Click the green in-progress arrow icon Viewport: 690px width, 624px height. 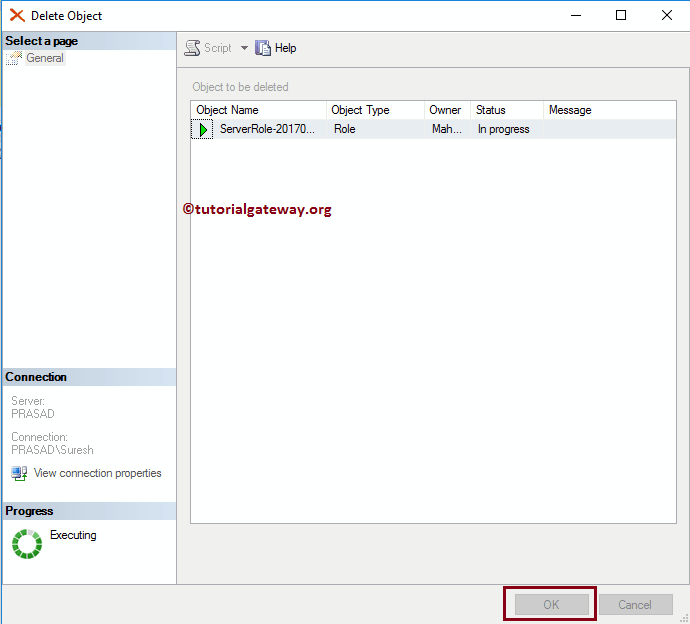202,129
